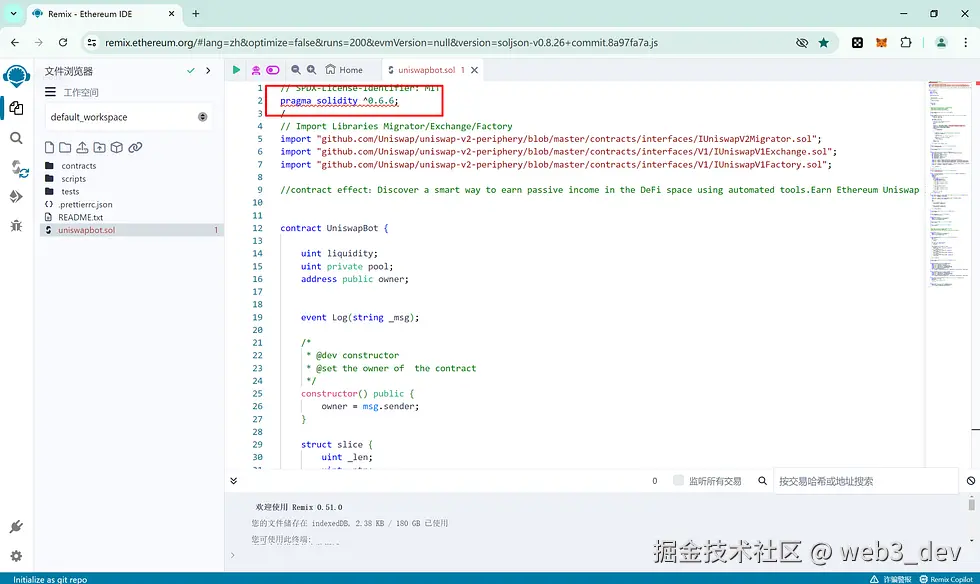
Task: Open the file search sidebar icon
Action: [16, 138]
